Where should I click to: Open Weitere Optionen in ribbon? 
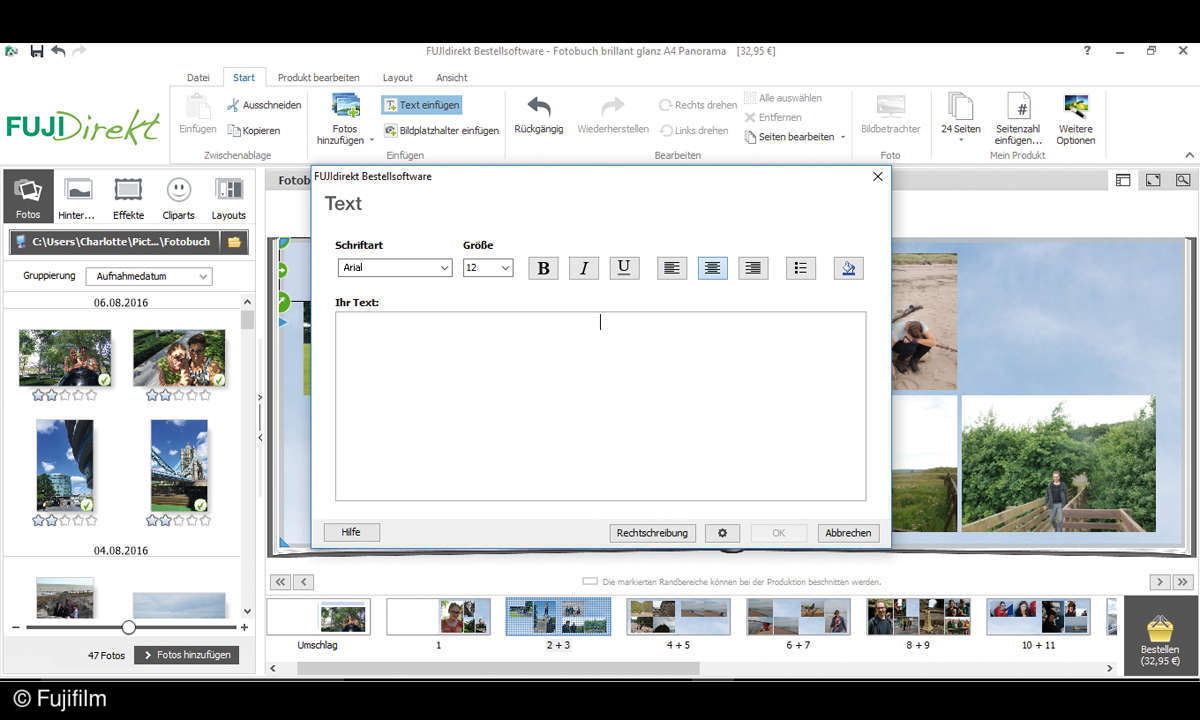pyautogui.click(x=1076, y=119)
